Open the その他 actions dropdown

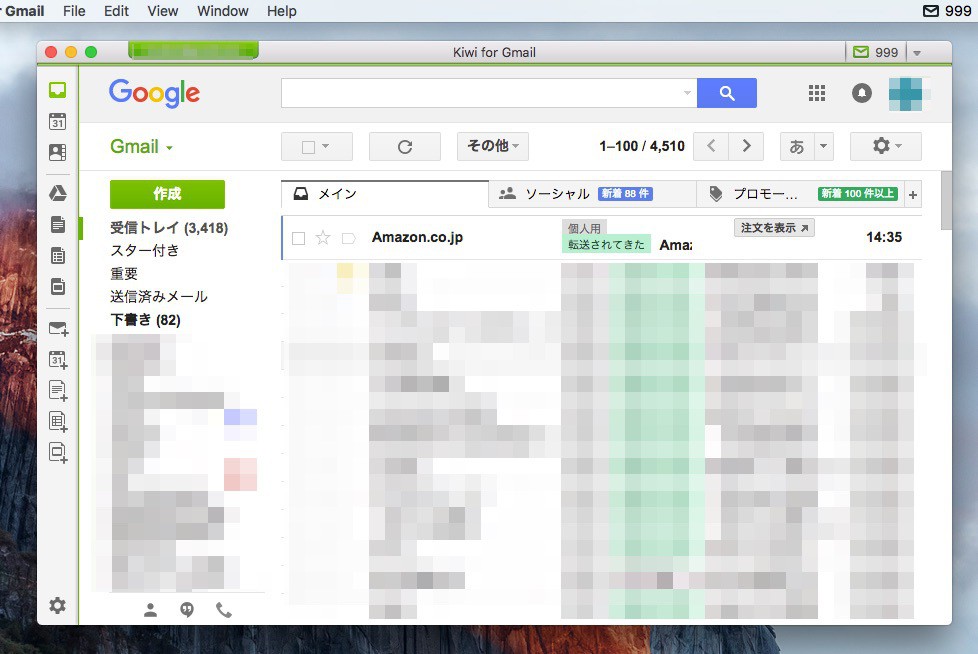point(493,146)
